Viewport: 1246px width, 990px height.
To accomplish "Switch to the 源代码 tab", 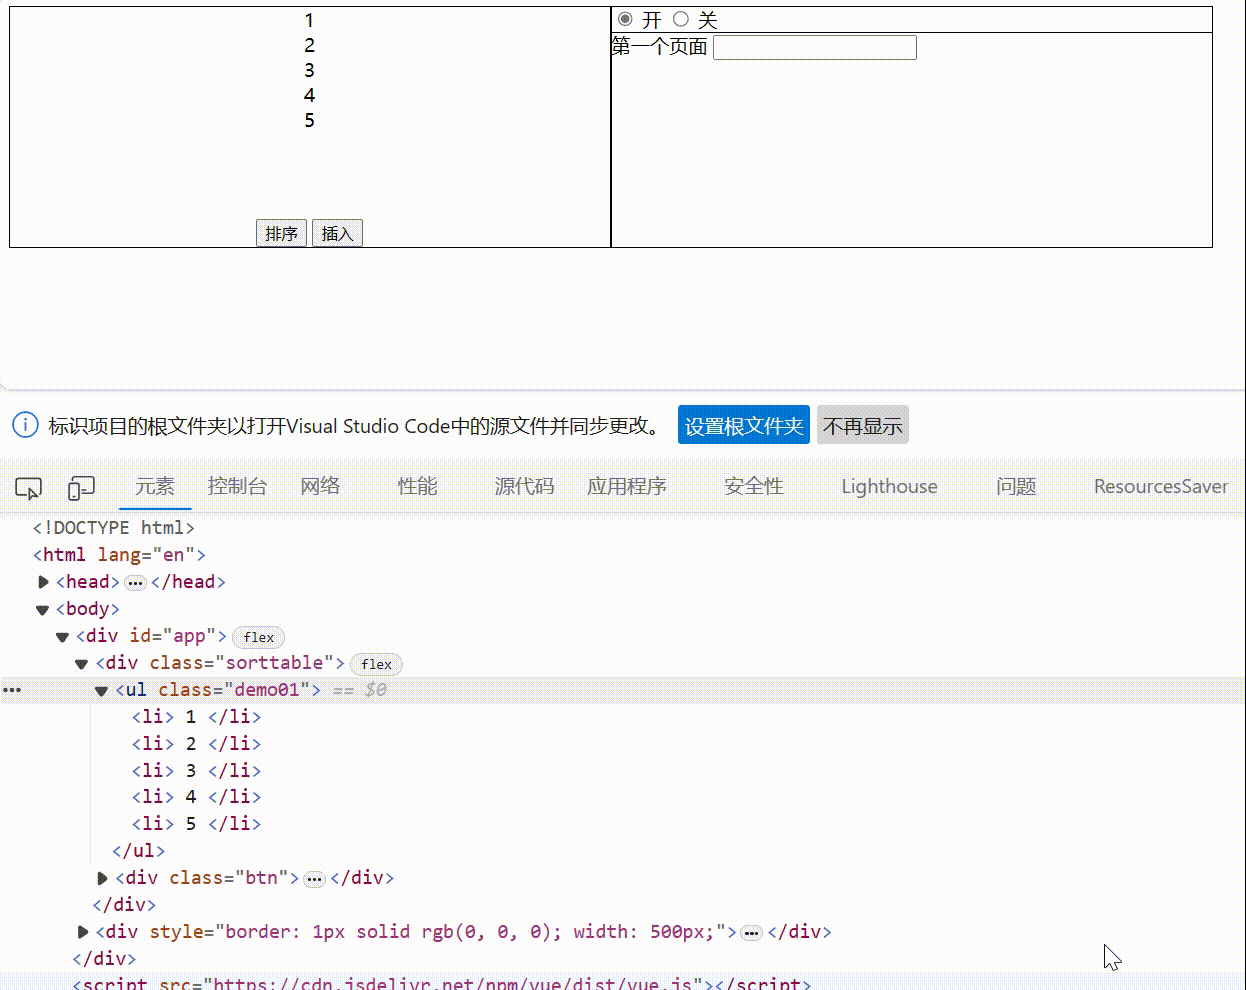I will pyautogui.click(x=524, y=486).
